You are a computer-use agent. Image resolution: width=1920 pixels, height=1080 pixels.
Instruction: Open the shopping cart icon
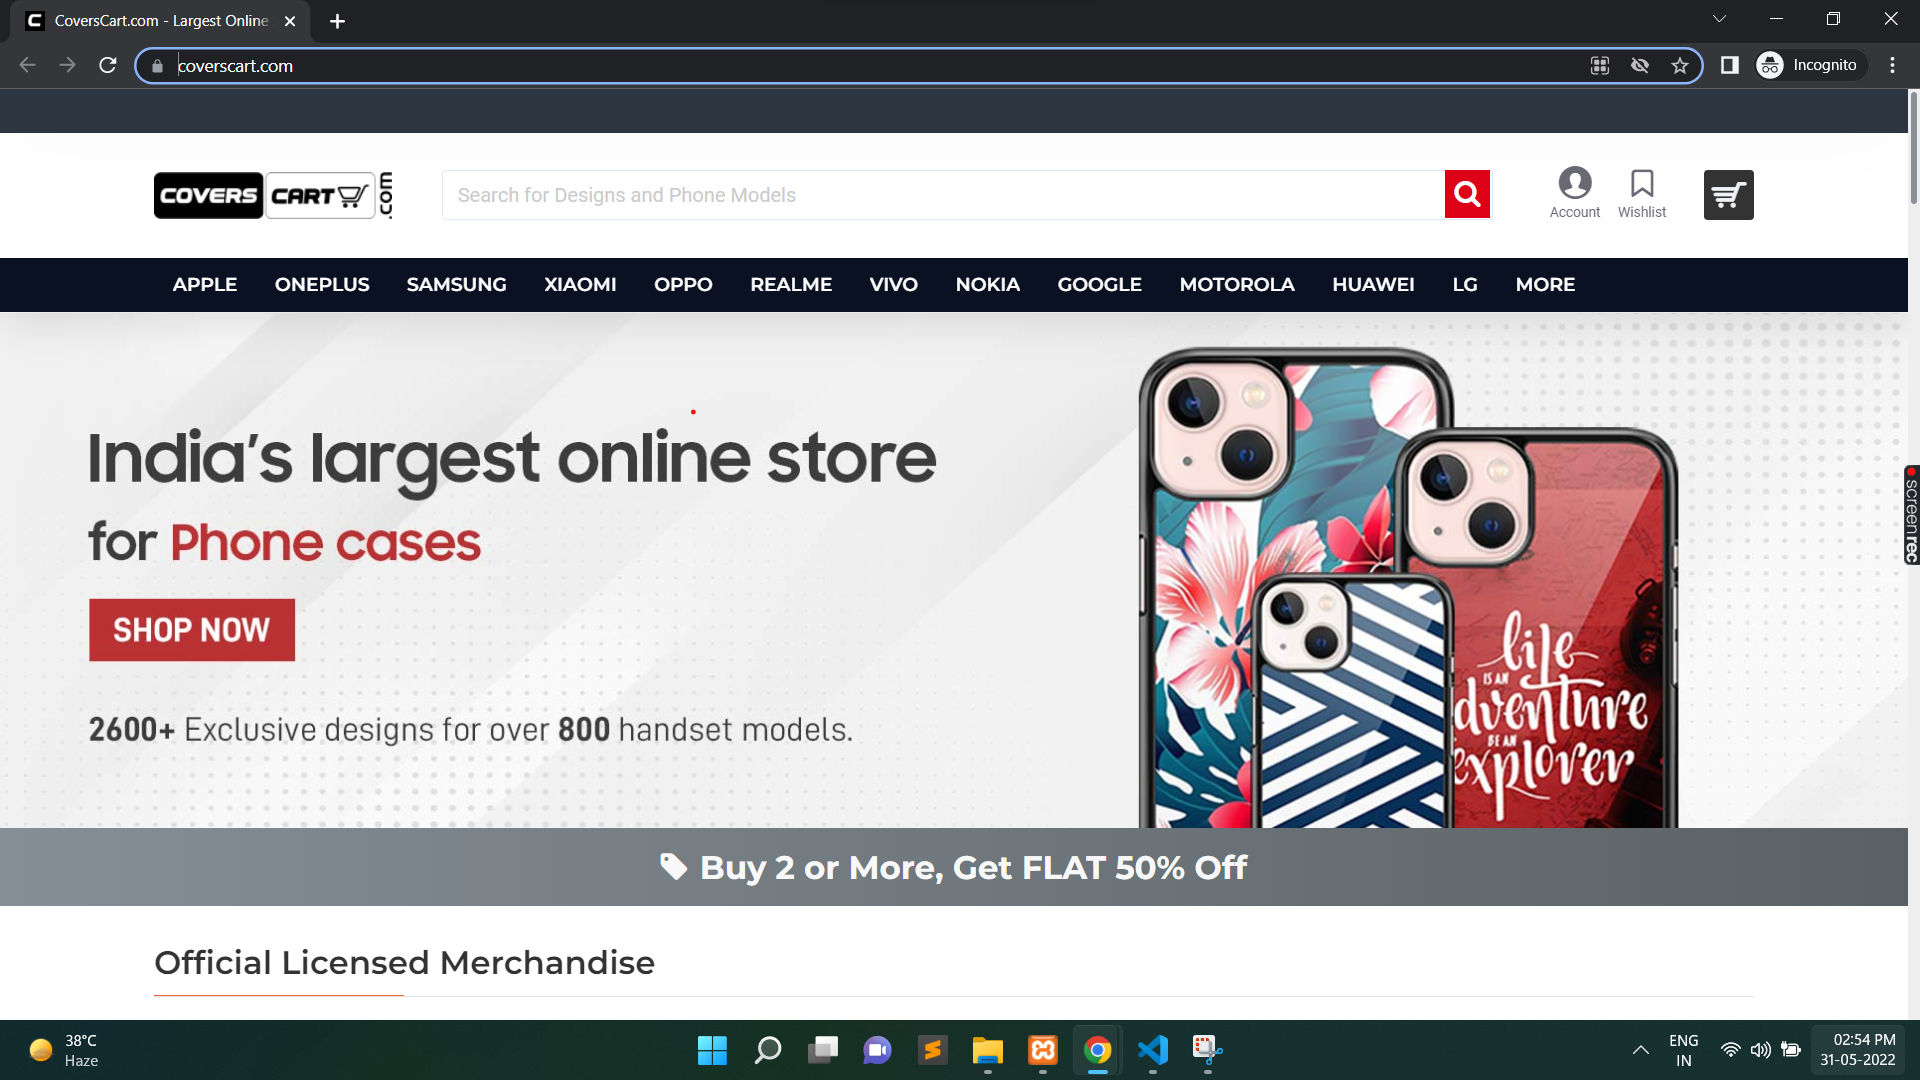pyautogui.click(x=1728, y=195)
